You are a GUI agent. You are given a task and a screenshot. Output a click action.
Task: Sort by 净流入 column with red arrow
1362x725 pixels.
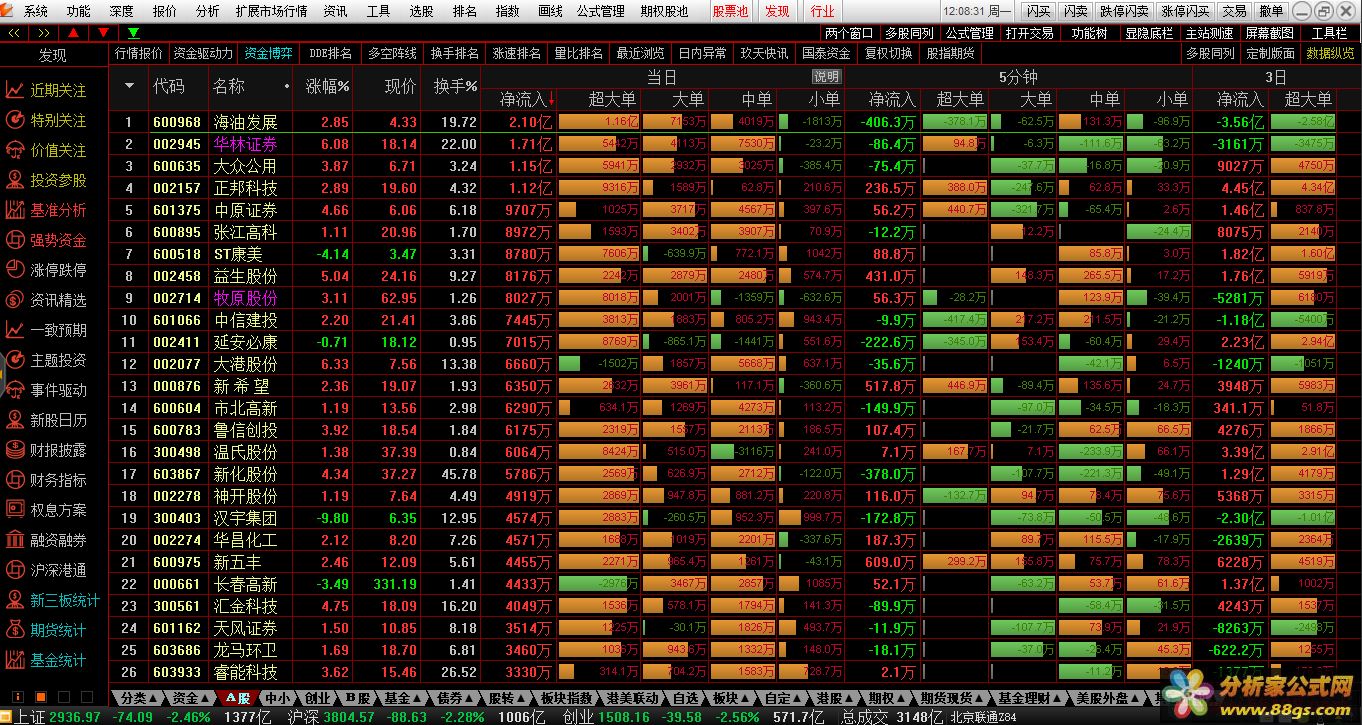click(x=528, y=99)
